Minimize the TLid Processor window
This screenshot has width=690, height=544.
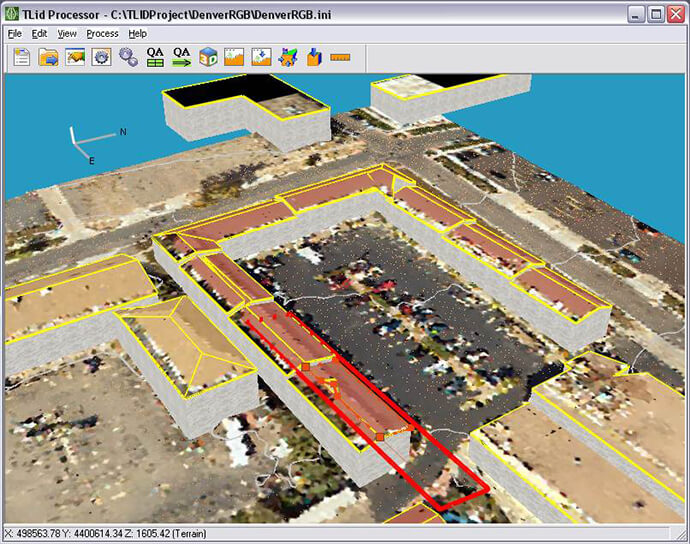click(x=635, y=15)
